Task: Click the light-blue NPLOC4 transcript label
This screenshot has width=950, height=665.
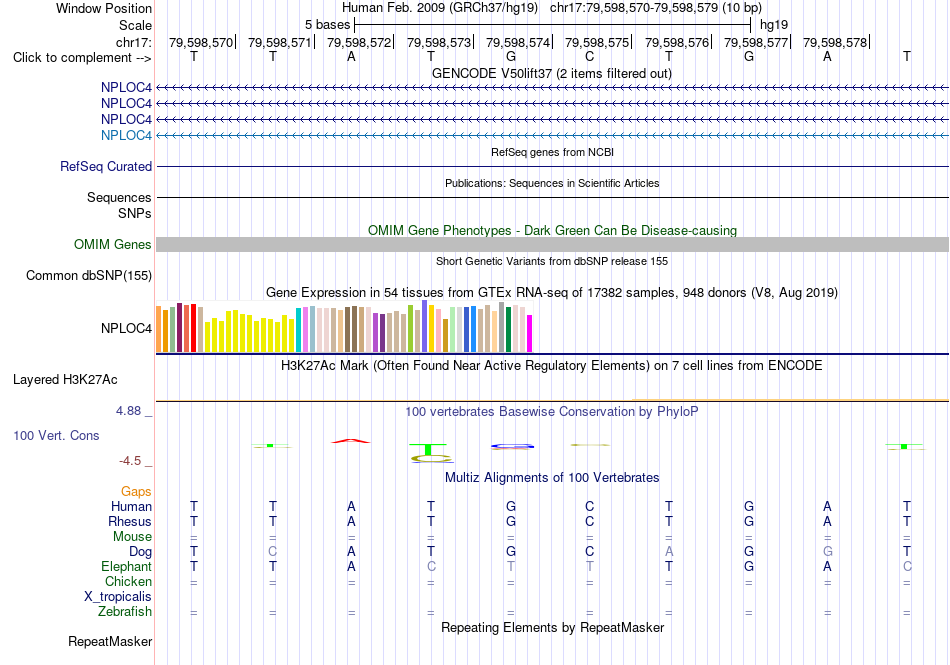Action: click(126, 135)
